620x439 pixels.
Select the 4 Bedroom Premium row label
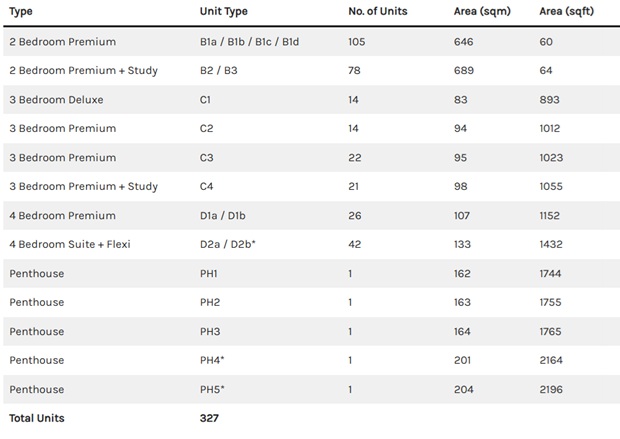click(62, 216)
